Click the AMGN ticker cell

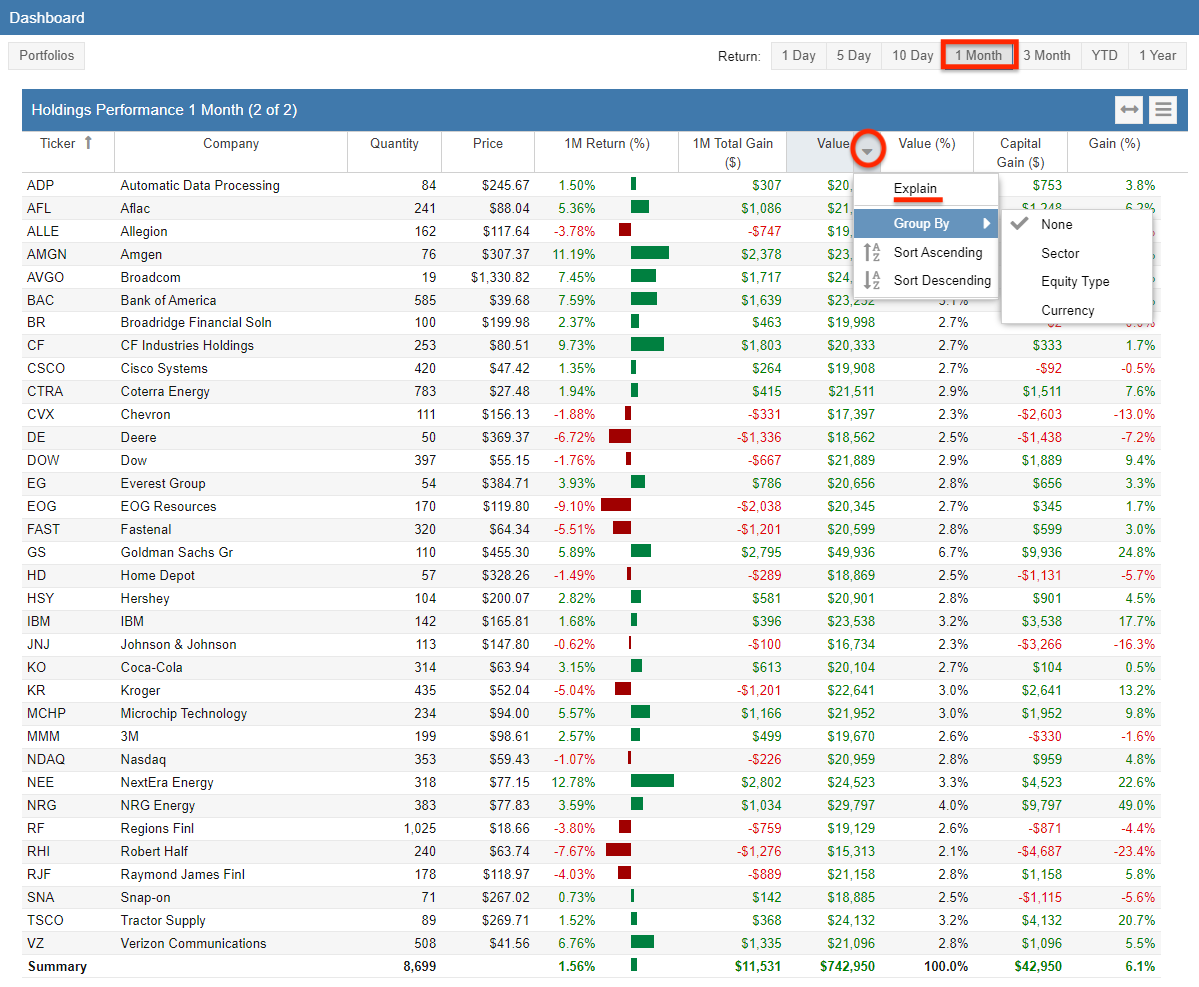point(47,254)
